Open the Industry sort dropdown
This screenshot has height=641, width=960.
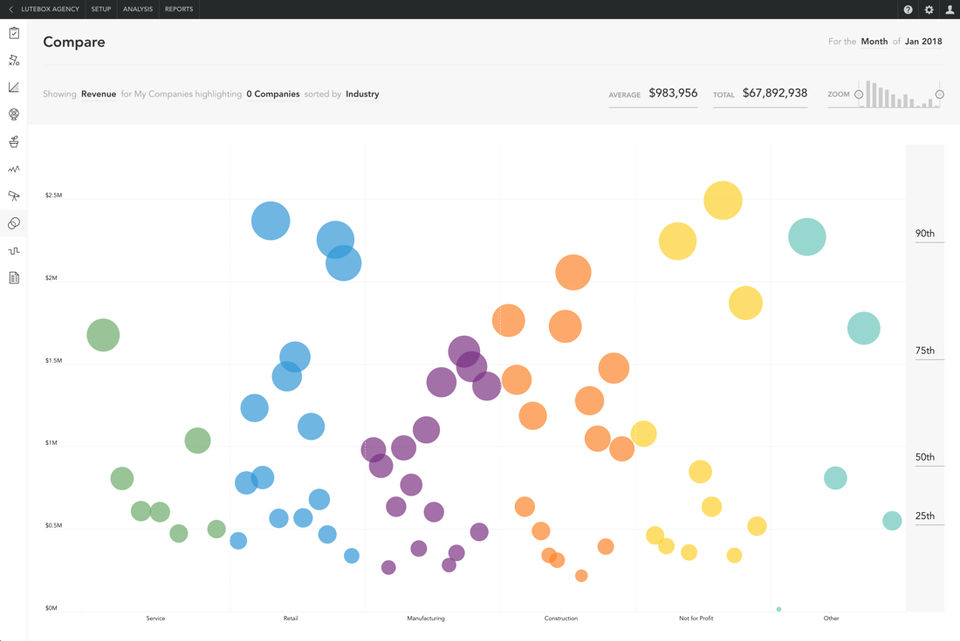coord(362,94)
